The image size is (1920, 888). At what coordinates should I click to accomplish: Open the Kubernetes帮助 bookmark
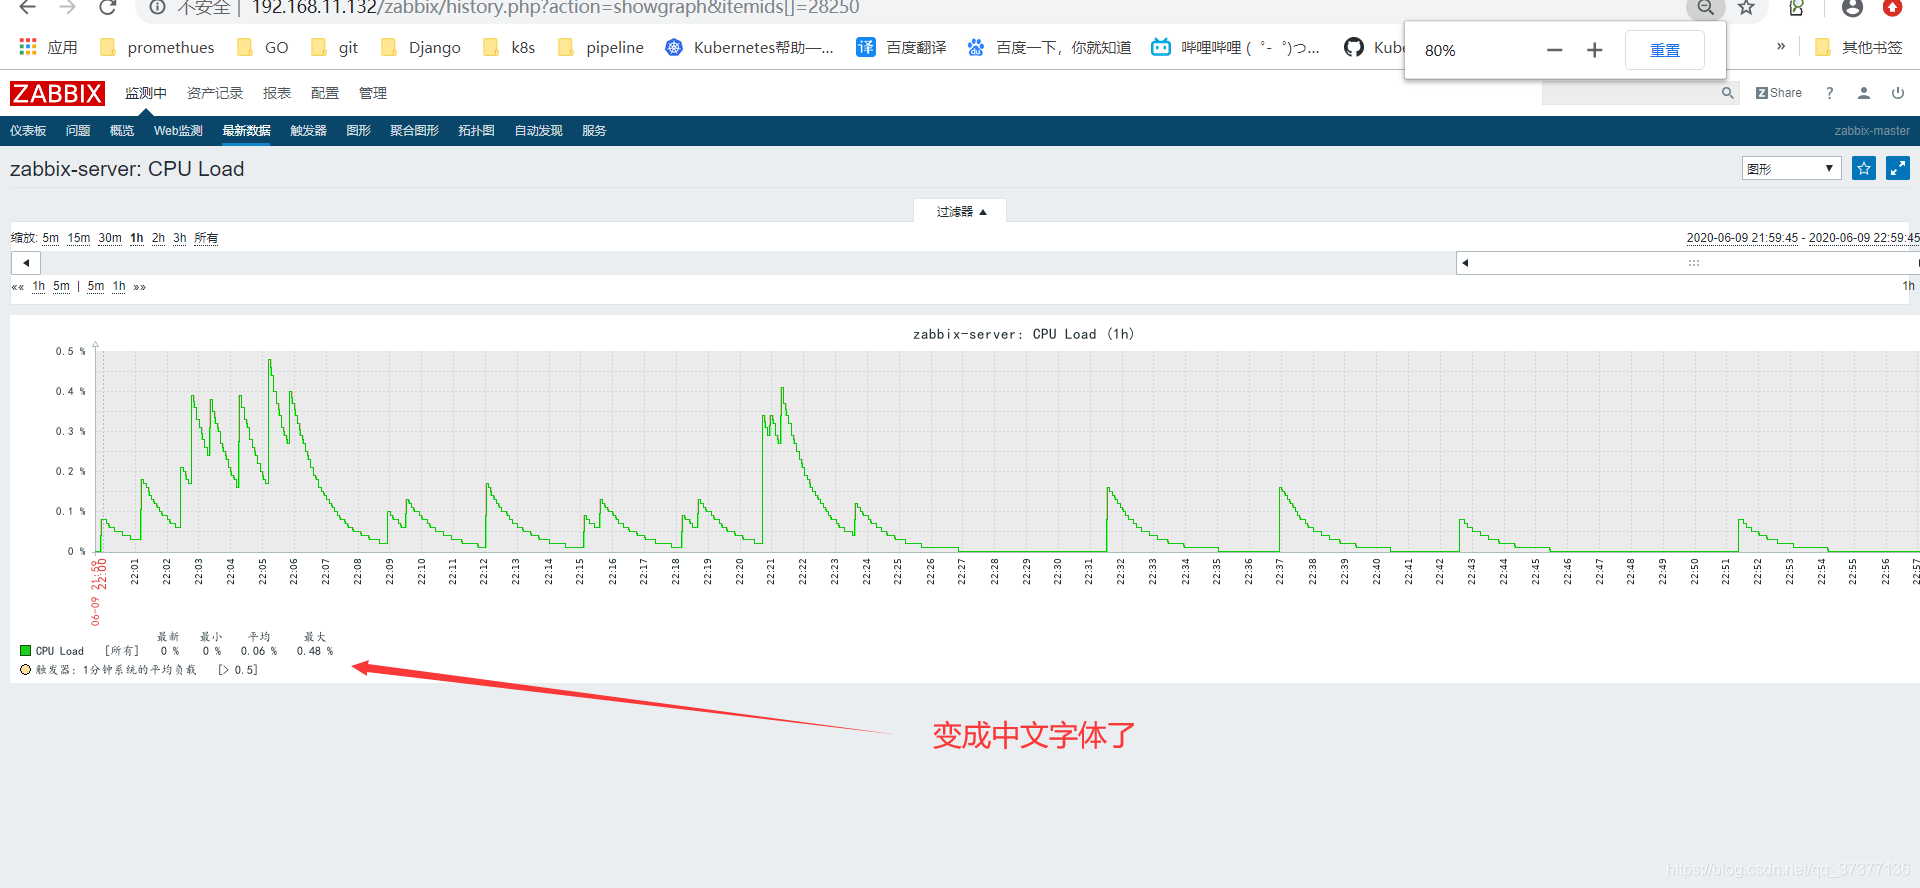749,47
